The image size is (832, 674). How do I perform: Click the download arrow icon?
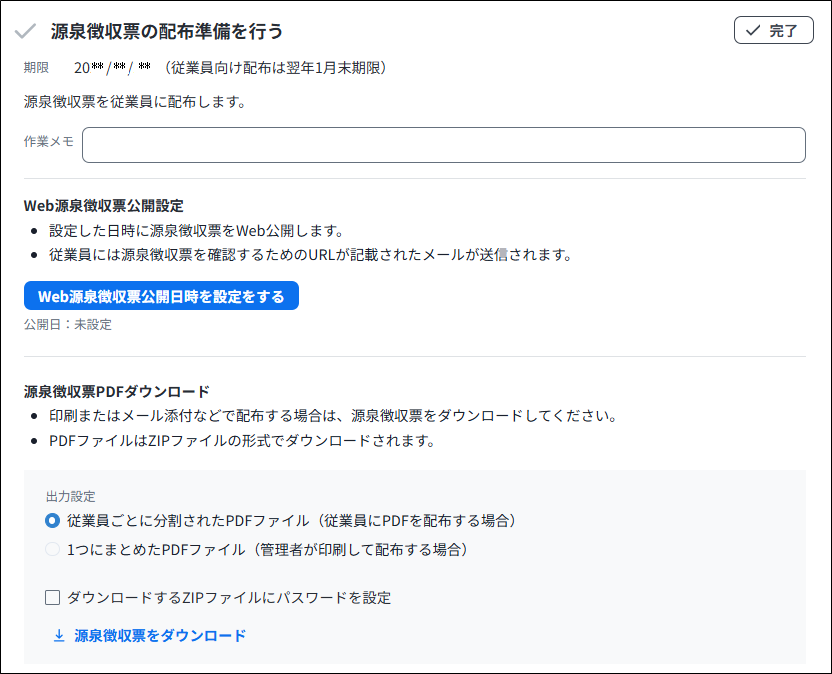tap(59, 635)
